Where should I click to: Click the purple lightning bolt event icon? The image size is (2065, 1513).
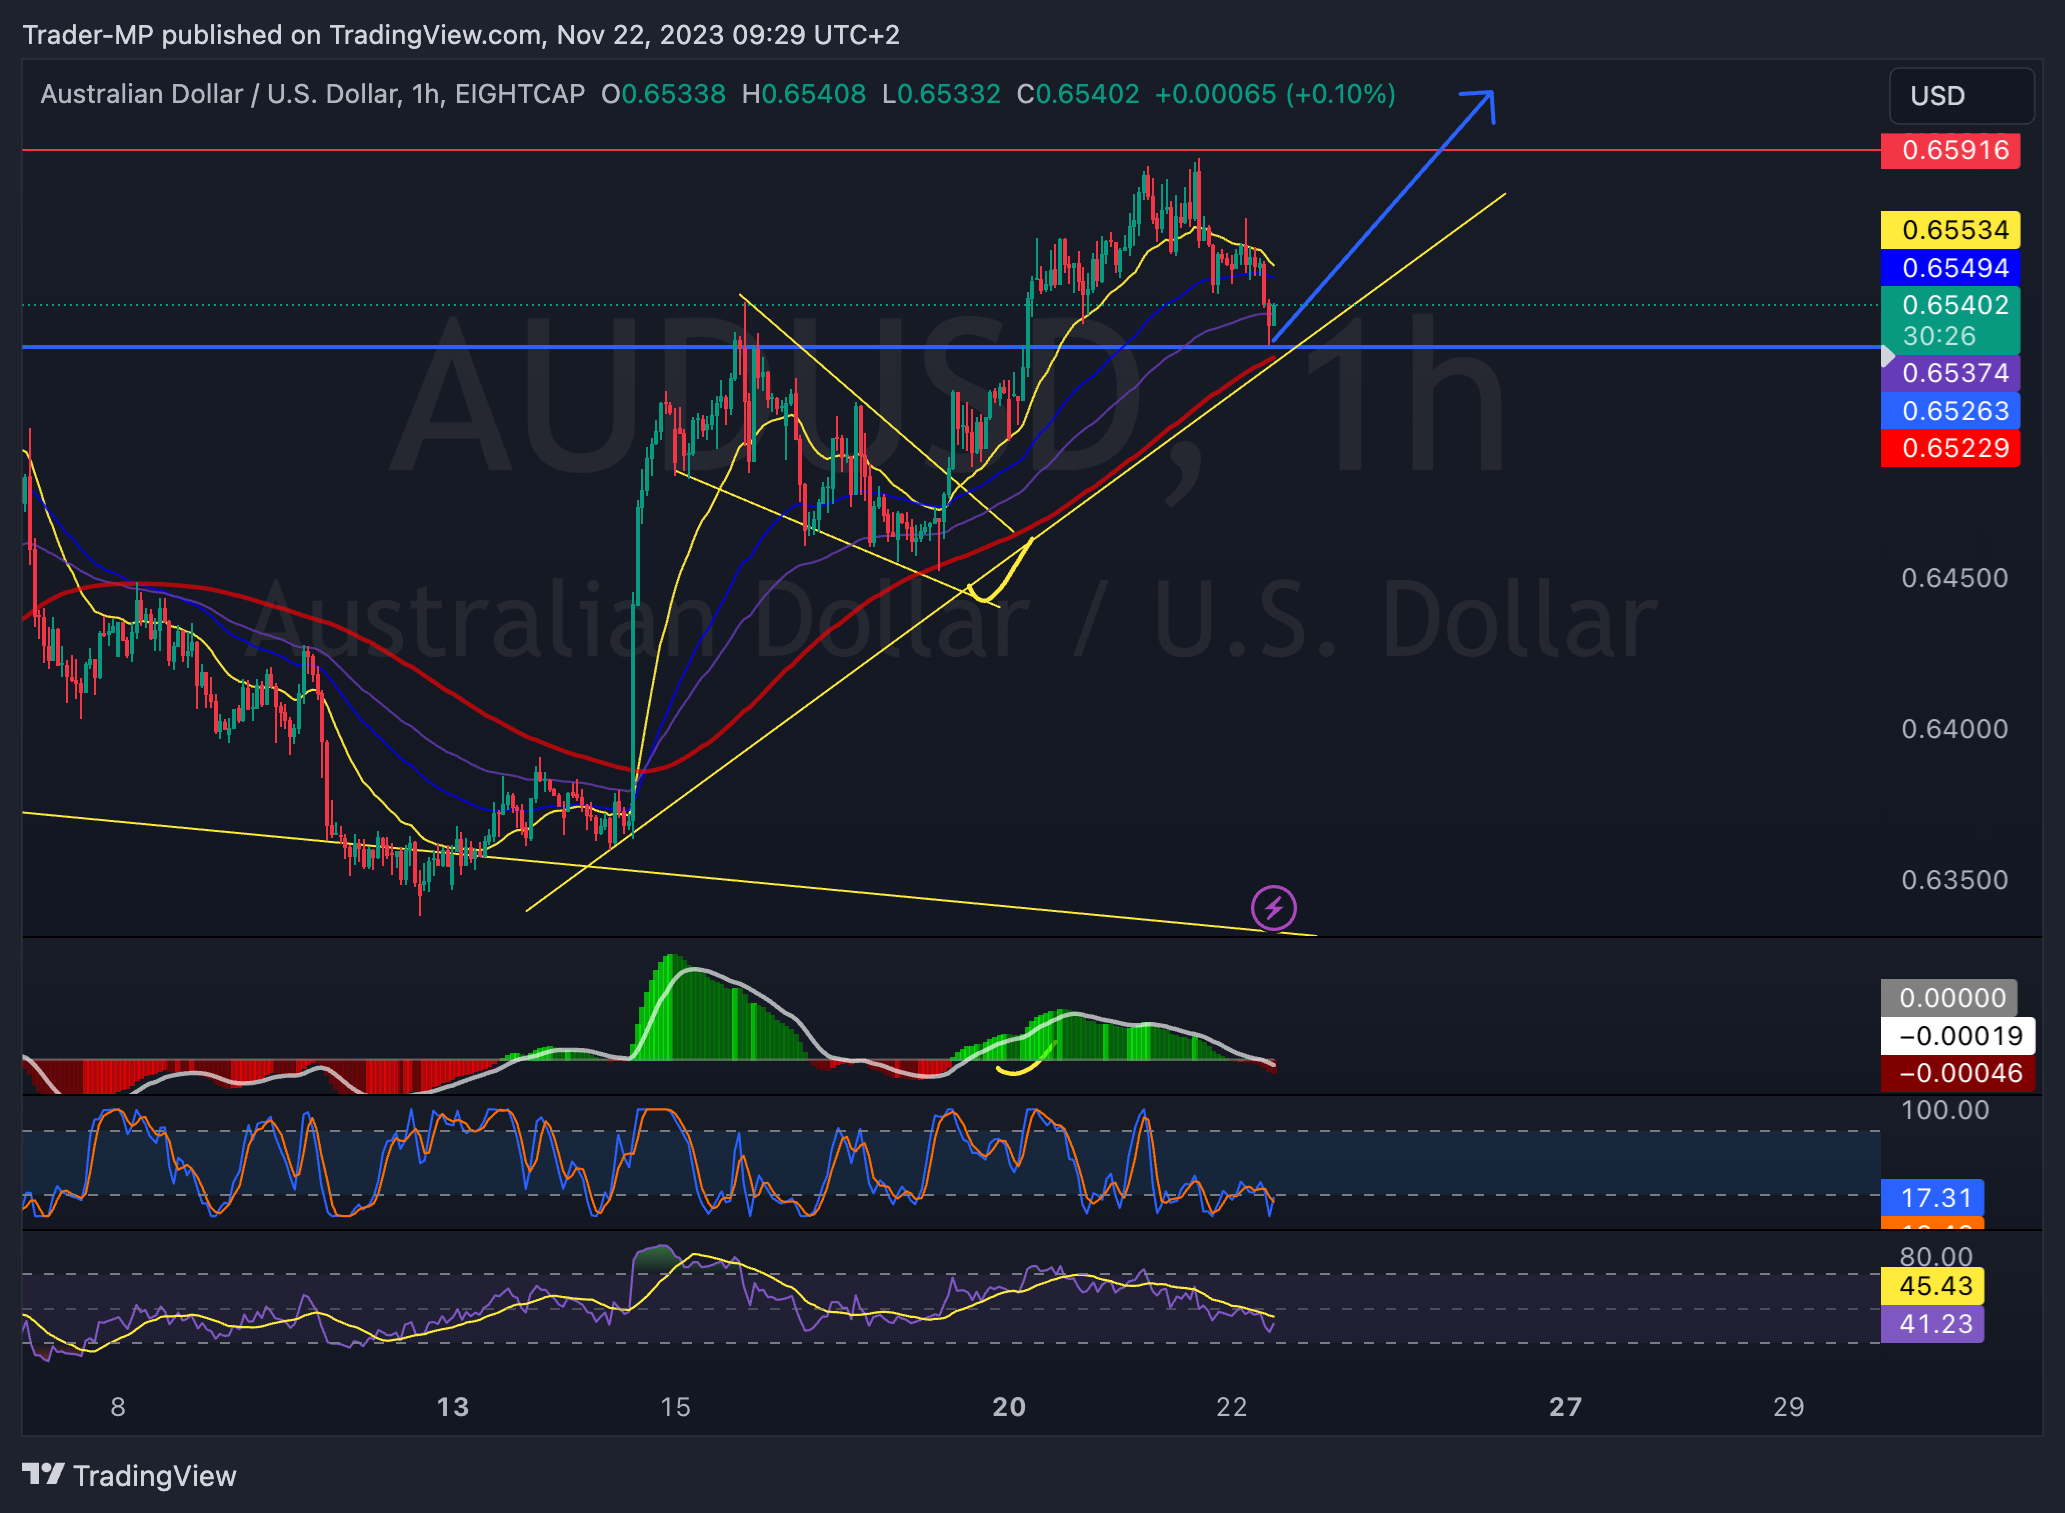coord(1273,908)
